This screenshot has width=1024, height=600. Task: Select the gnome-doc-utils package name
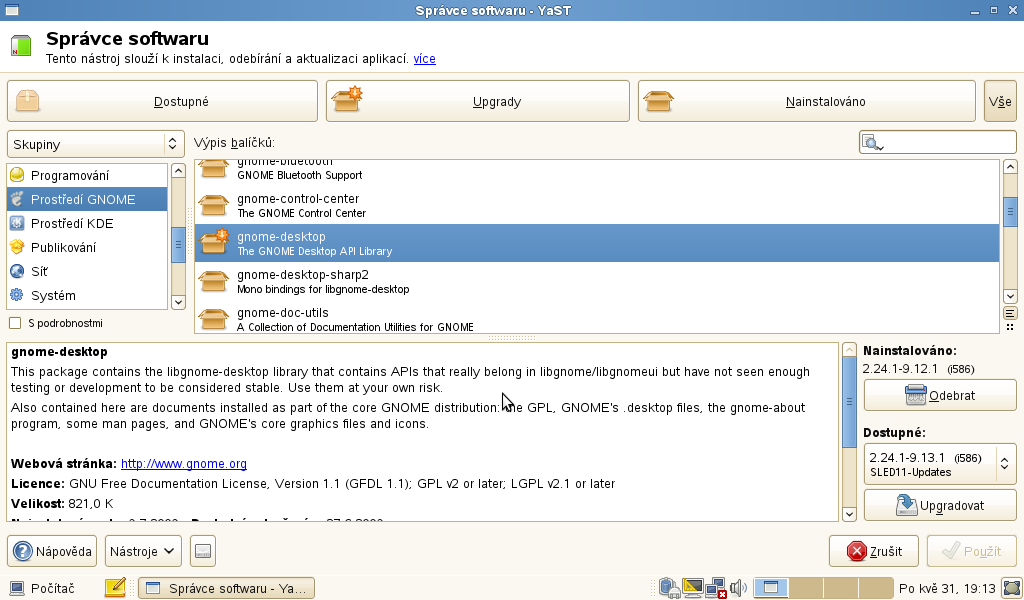click(x=282, y=313)
